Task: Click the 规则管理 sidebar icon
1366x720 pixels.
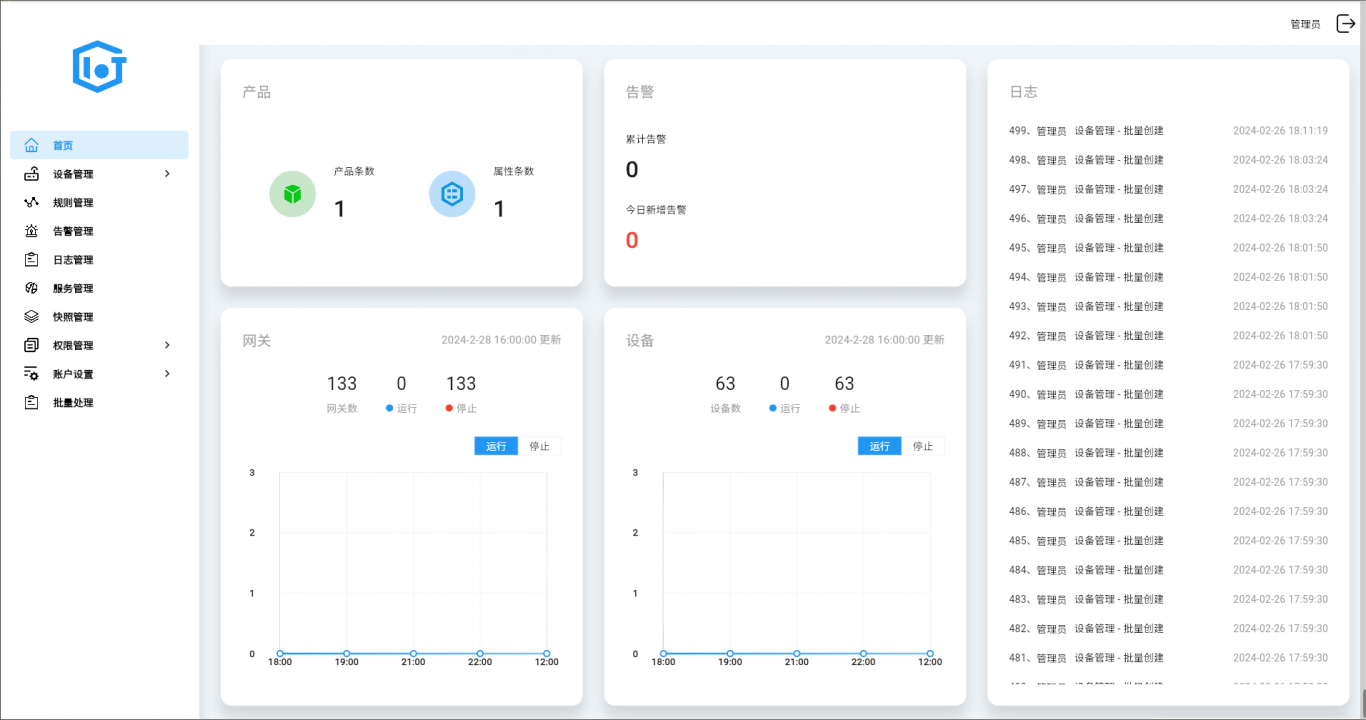Action: (x=32, y=202)
